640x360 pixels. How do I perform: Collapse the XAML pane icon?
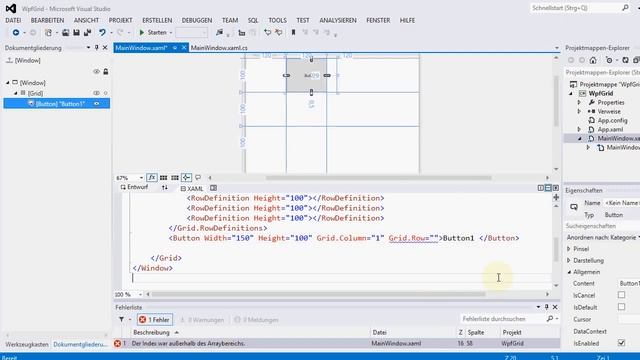[556, 188]
